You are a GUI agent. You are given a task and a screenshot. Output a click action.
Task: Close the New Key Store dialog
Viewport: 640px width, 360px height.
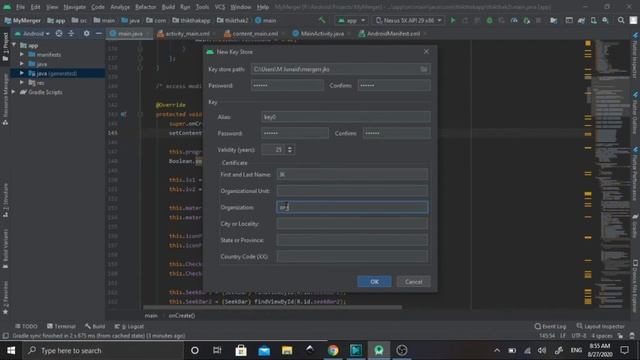426,51
